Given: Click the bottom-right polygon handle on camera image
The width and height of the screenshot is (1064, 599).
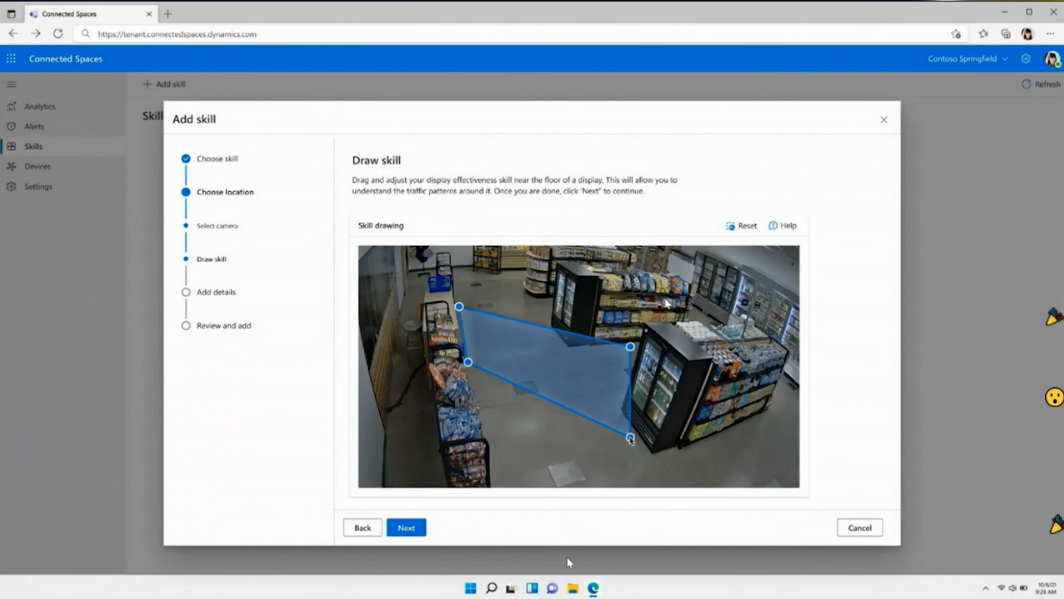Looking at the screenshot, I should tap(630, 438).
